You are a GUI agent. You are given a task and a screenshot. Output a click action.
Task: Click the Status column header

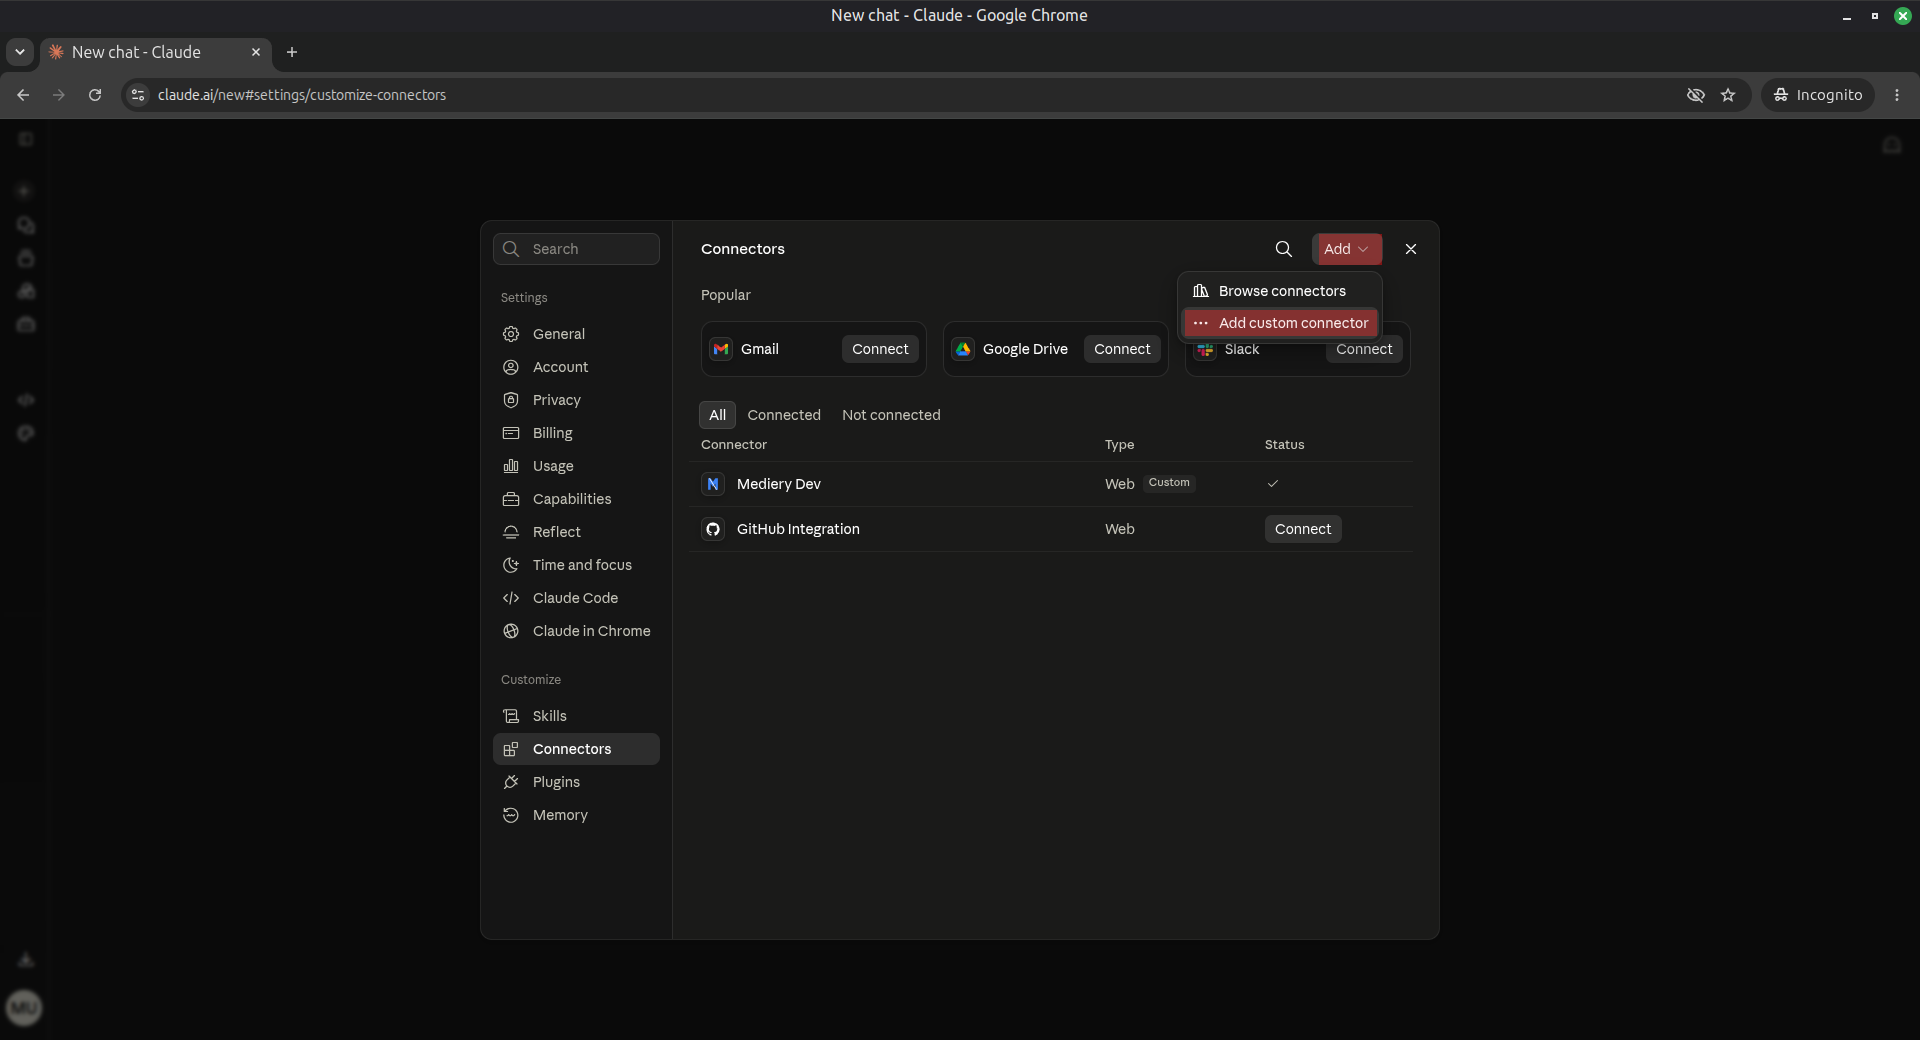pos(1284,445)
